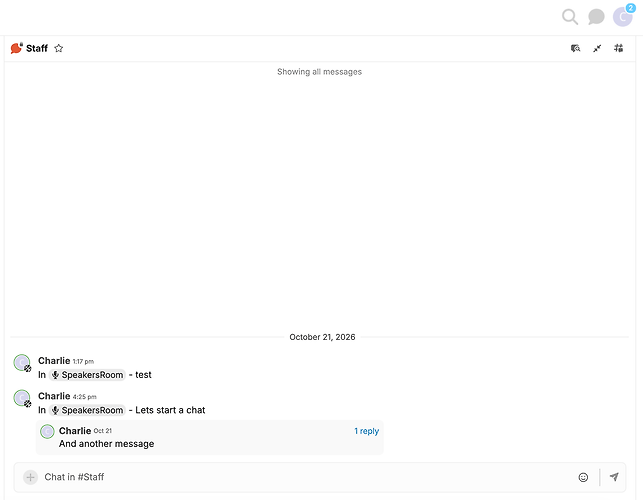
Task: Click the October 21, 2026 date separator
Action: coord(322,337)
